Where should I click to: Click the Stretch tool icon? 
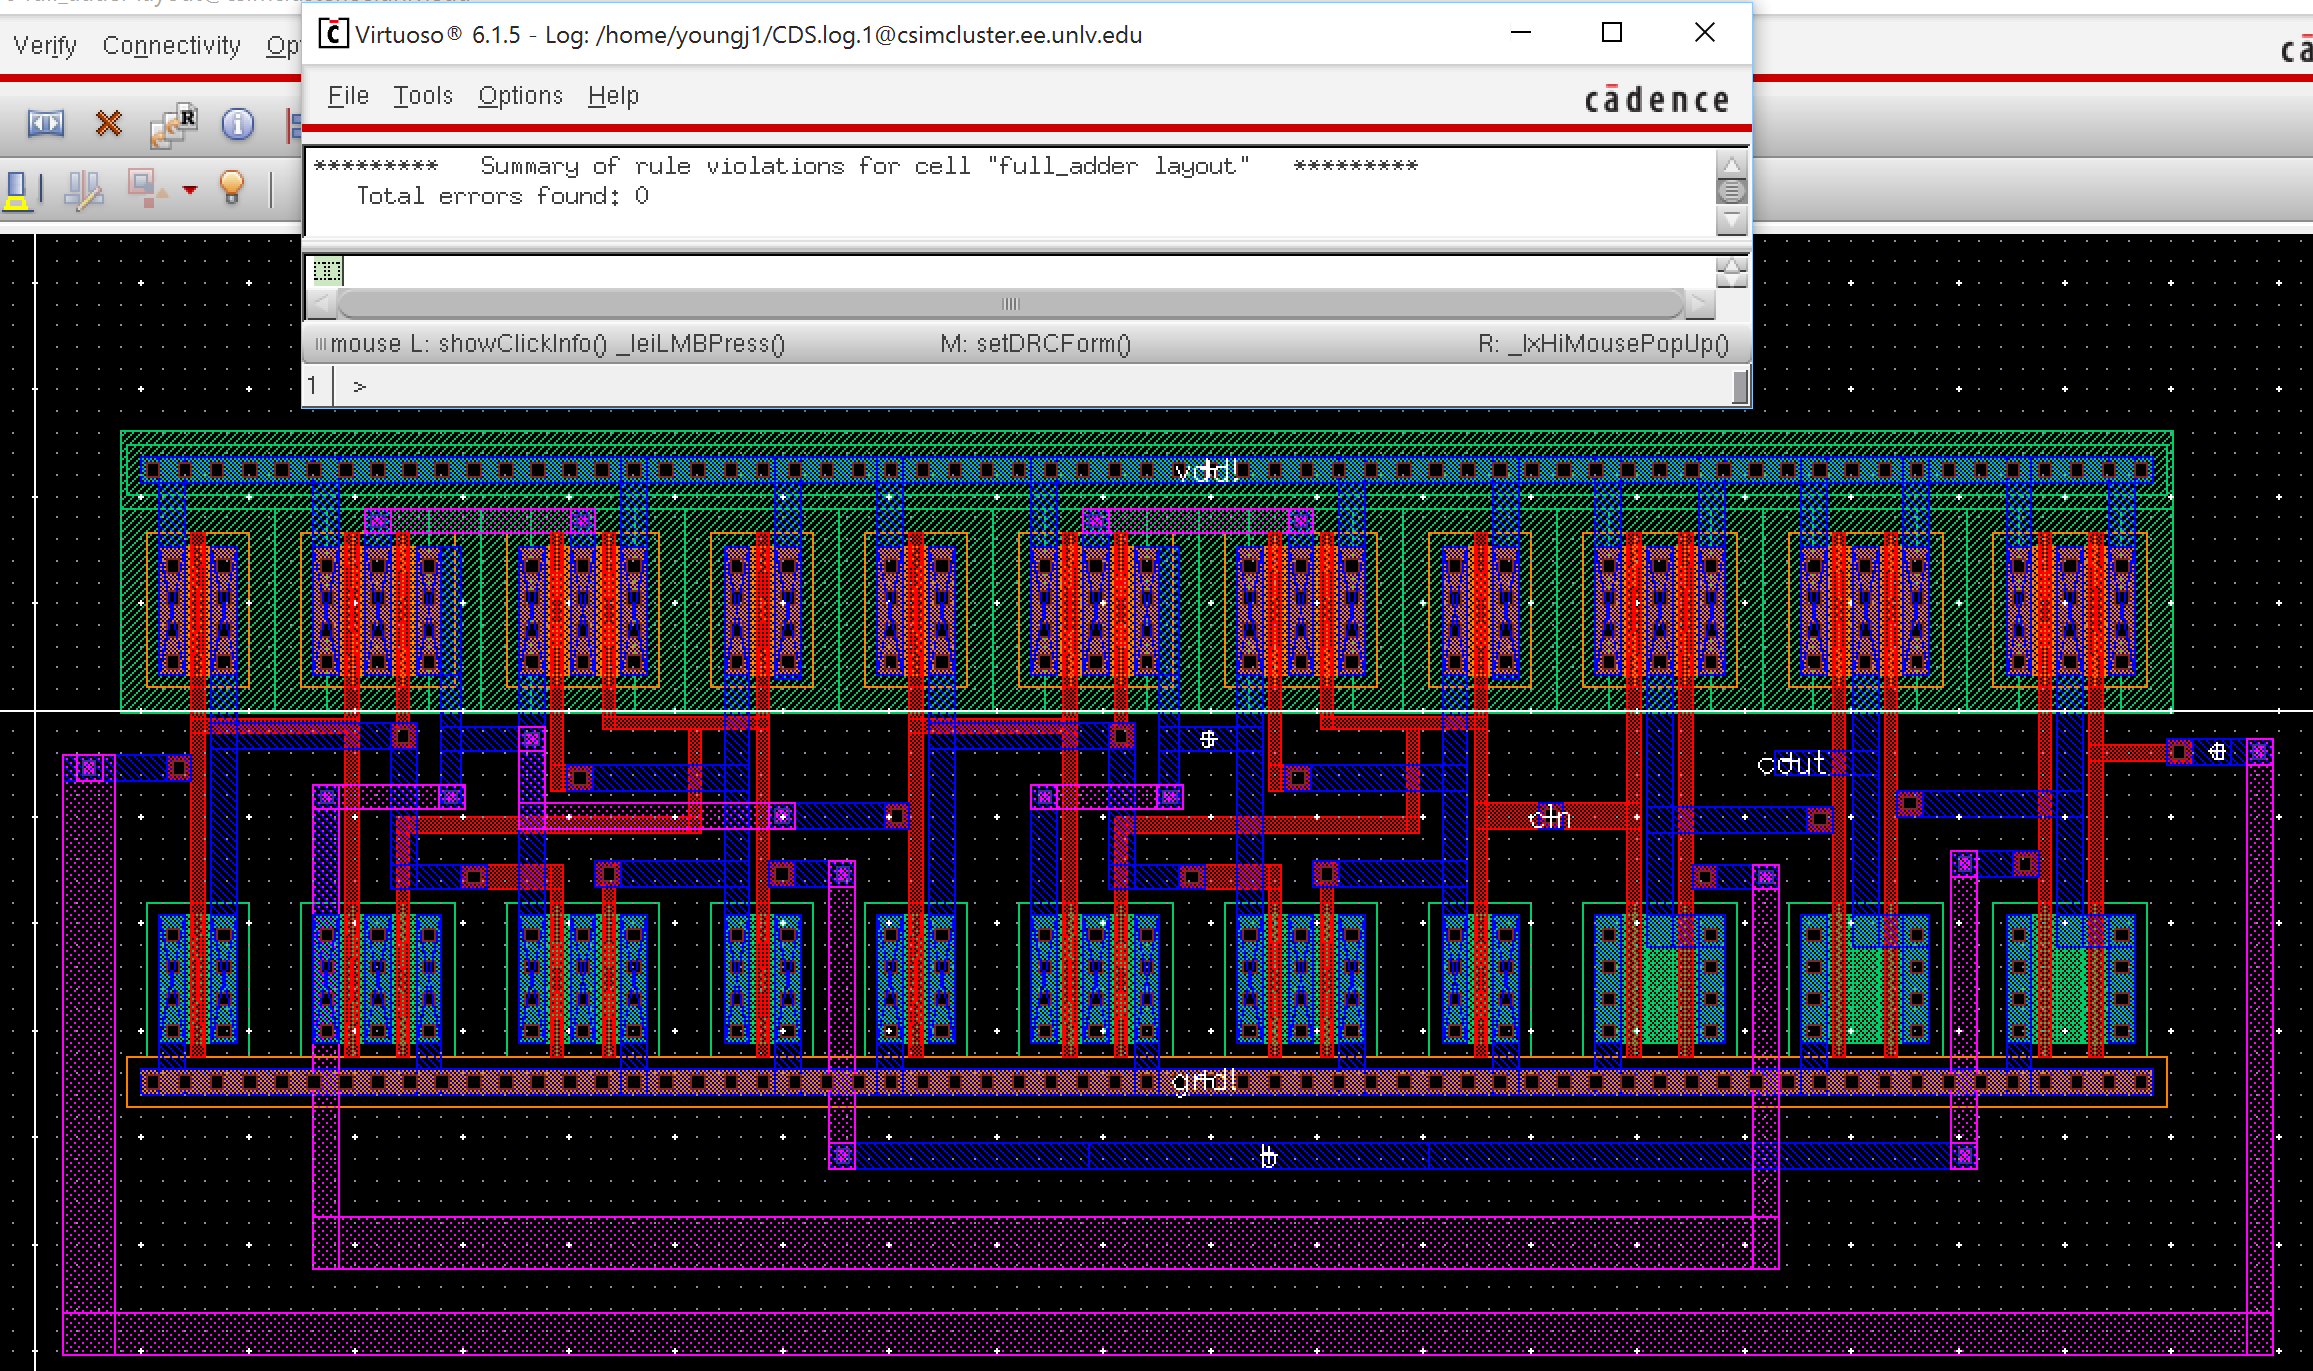pyautogui.click(x=45, y=124)
